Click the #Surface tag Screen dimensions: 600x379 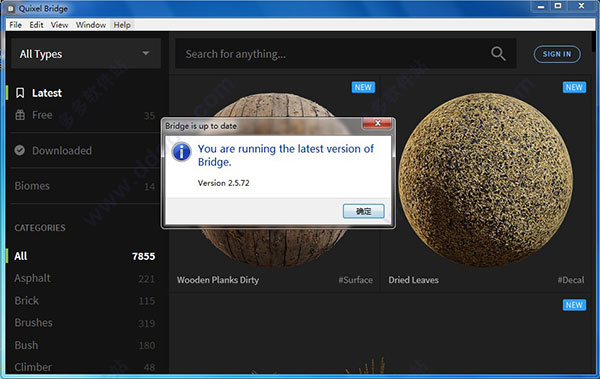[x=355, y=280]
